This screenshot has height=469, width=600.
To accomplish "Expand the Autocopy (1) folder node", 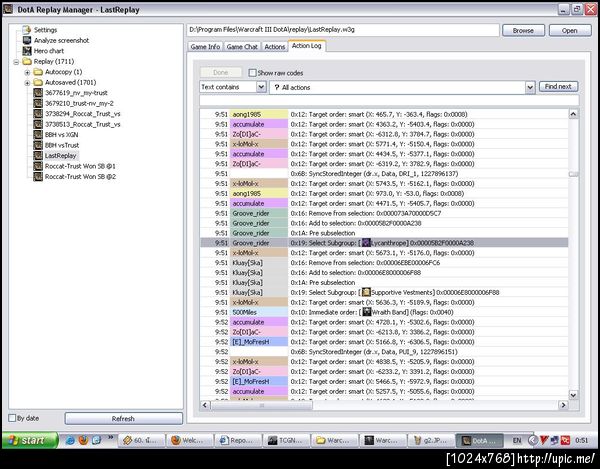I will tap(27, 72).
